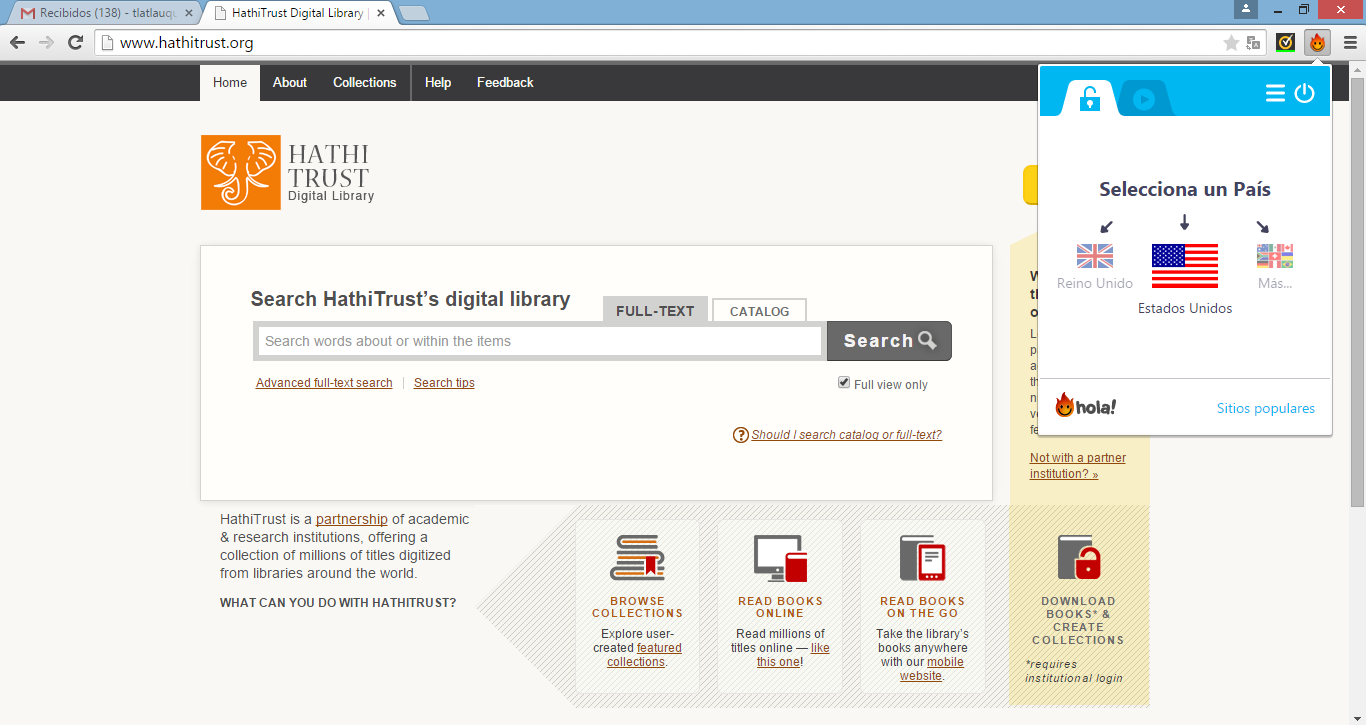Image resolution: width=1366 pixels, height=725 pixels.
Task: Open the Feedback nav item
Action: coord(505,83)
